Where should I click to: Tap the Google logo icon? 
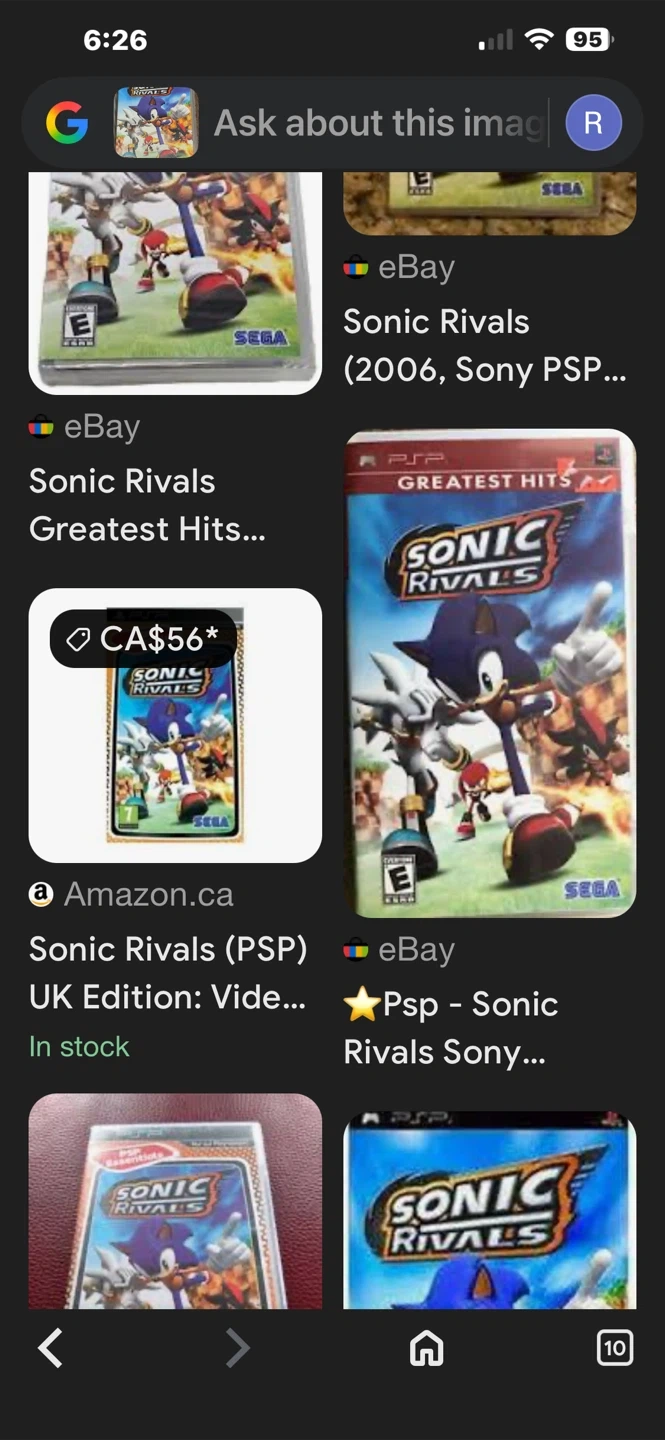(67, 123)
